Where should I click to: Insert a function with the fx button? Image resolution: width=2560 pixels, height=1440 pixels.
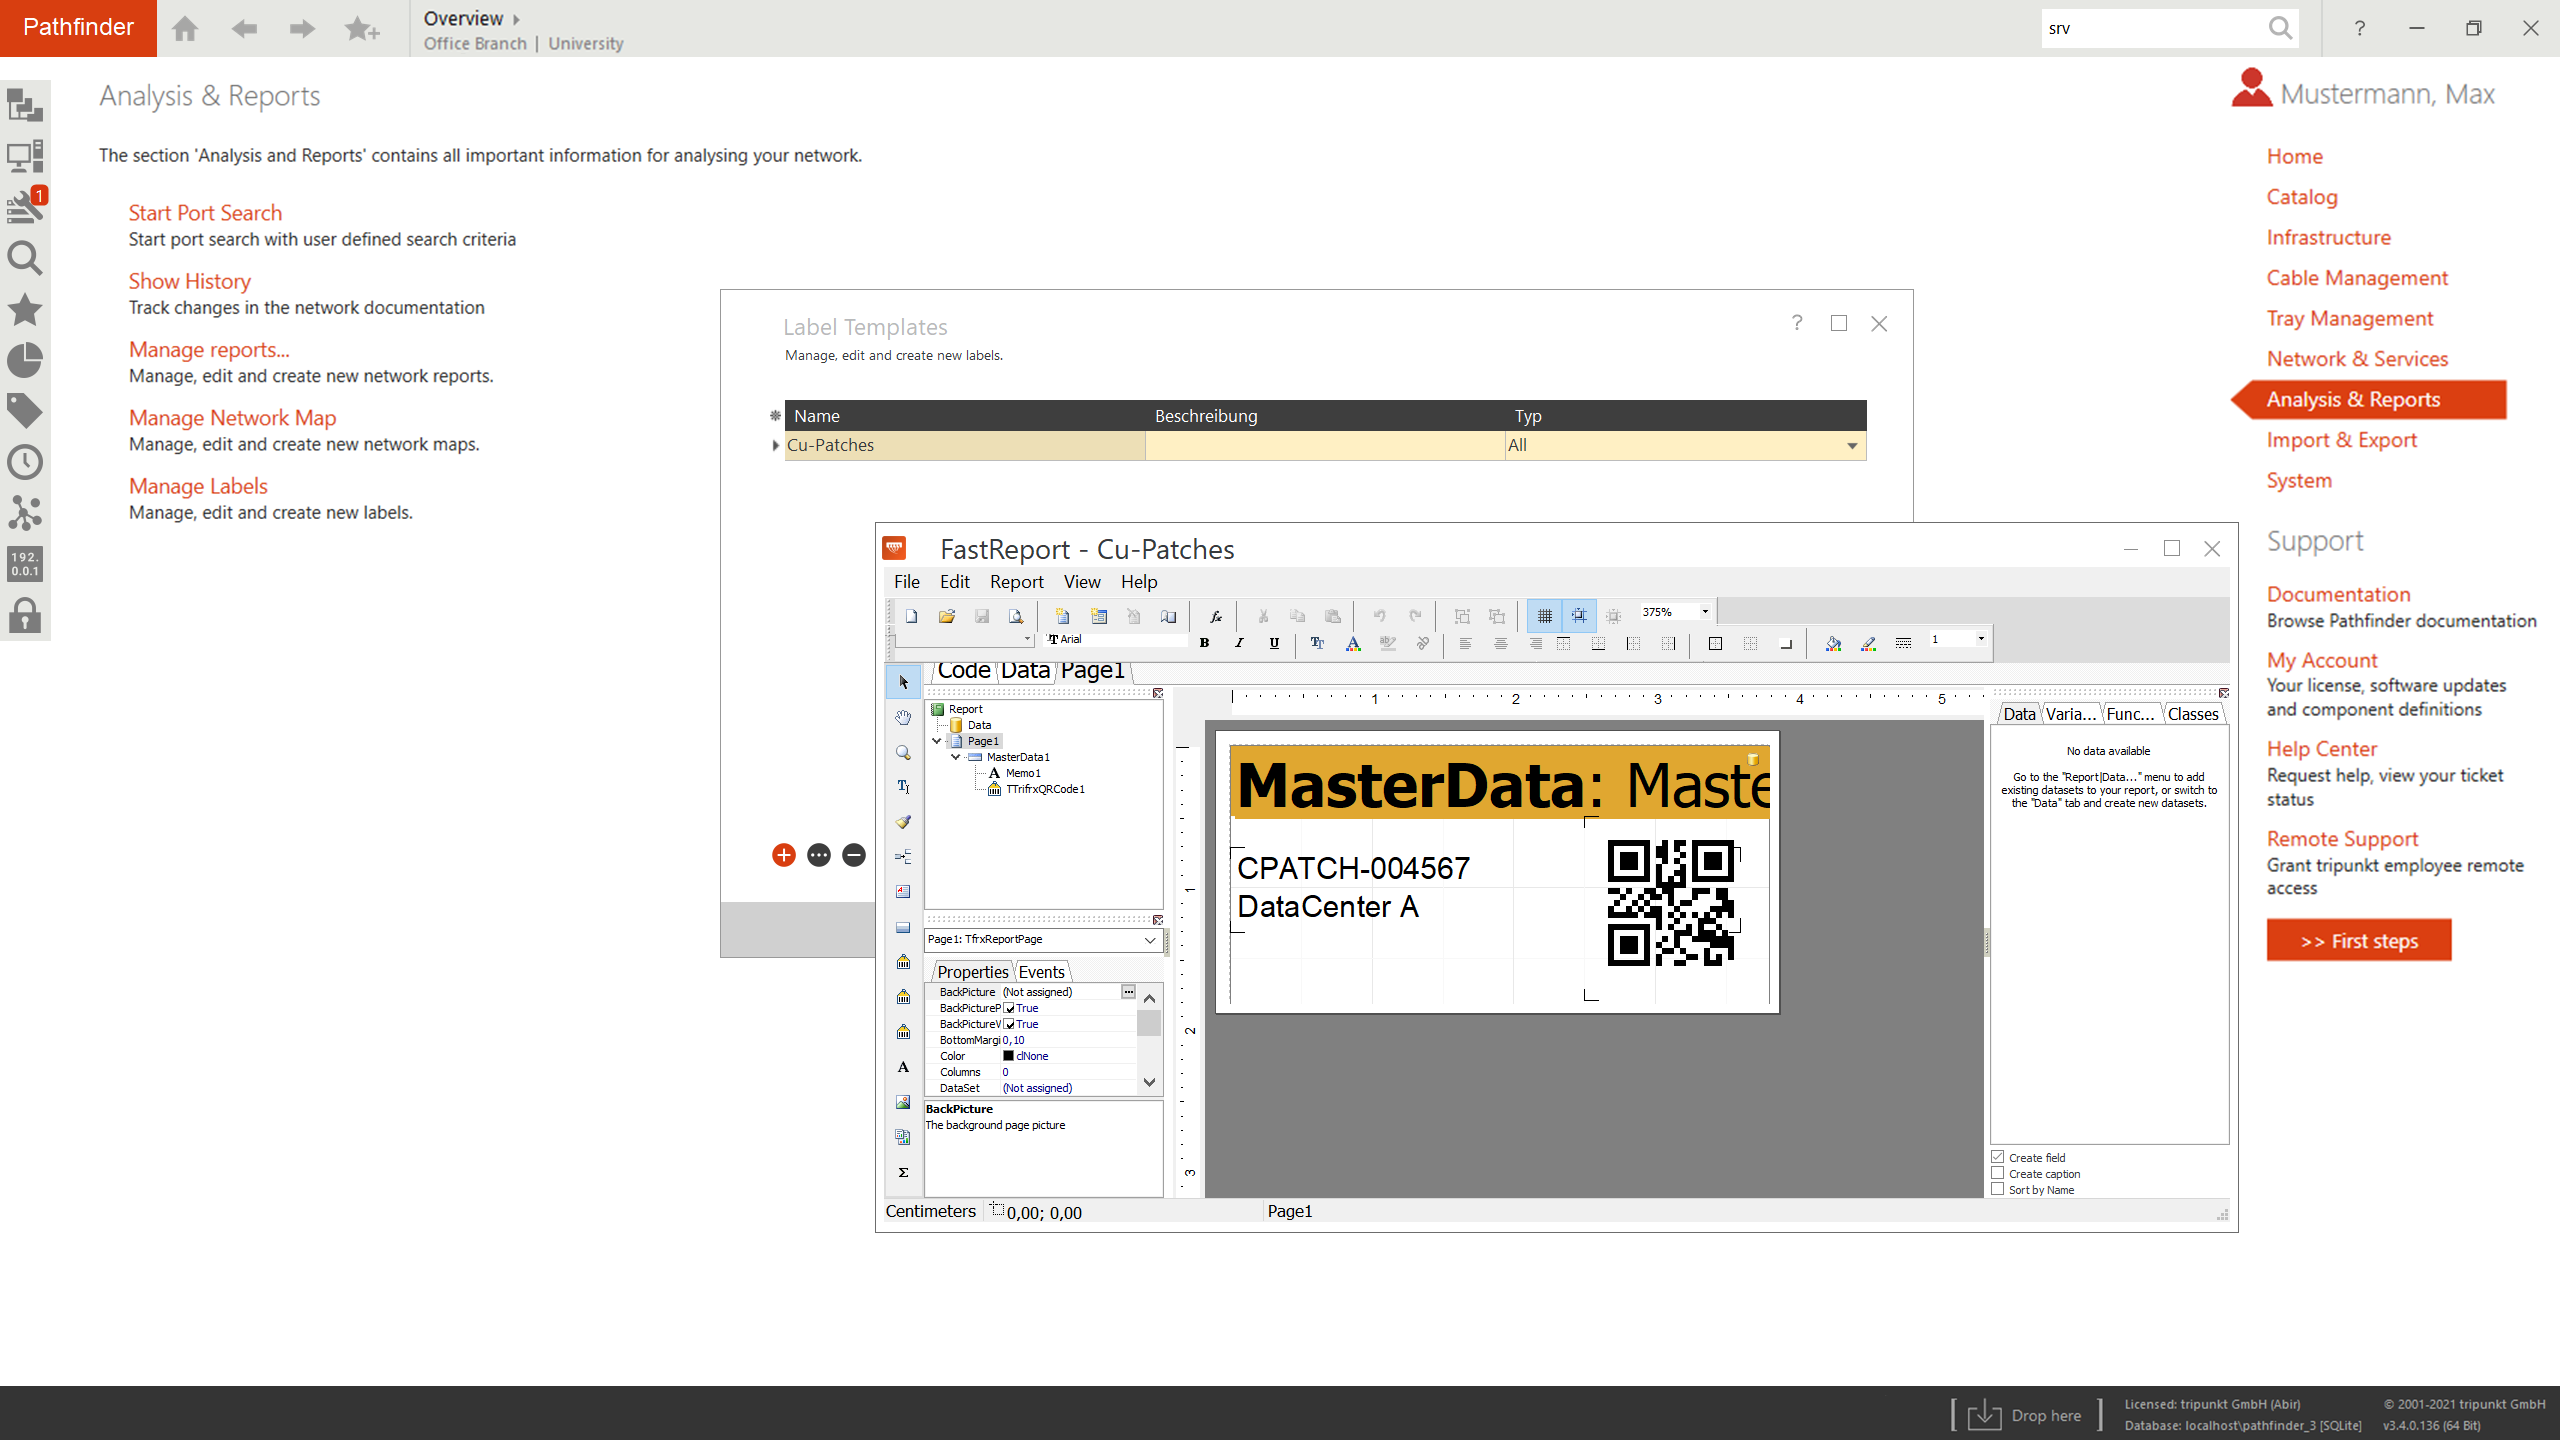(x=1216, y=616)
